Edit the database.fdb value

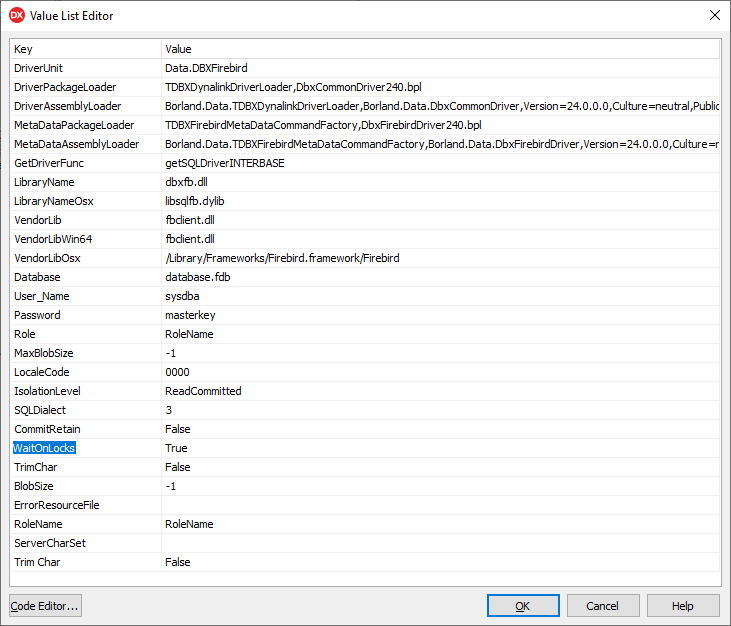coord(441,277)
